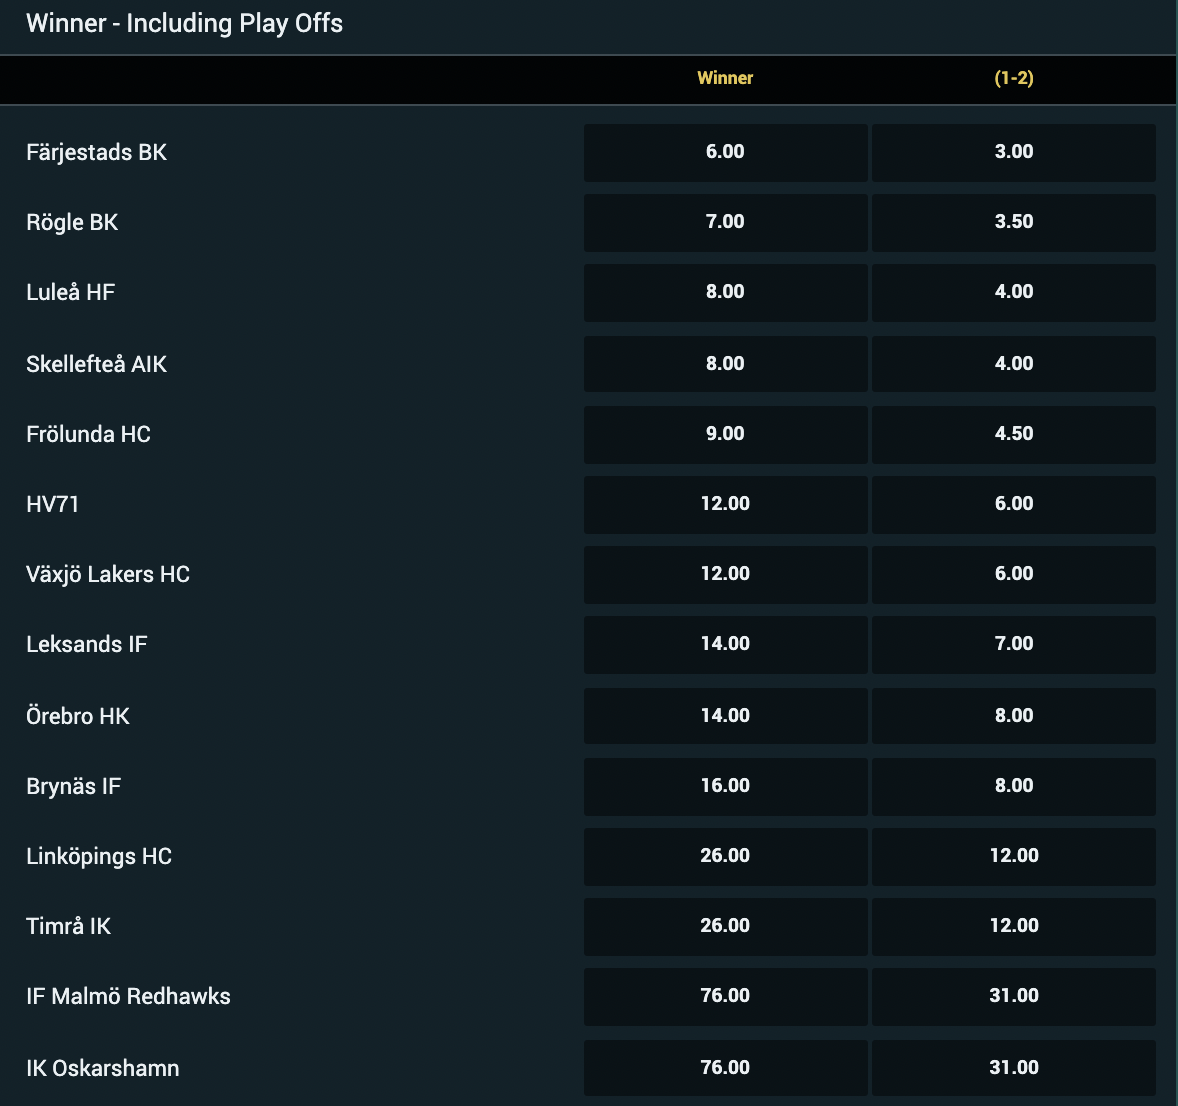Choose Frölunda HC (1-2) odds 4.50
1178x1106 pixels.
click(x=1013, y=434)
